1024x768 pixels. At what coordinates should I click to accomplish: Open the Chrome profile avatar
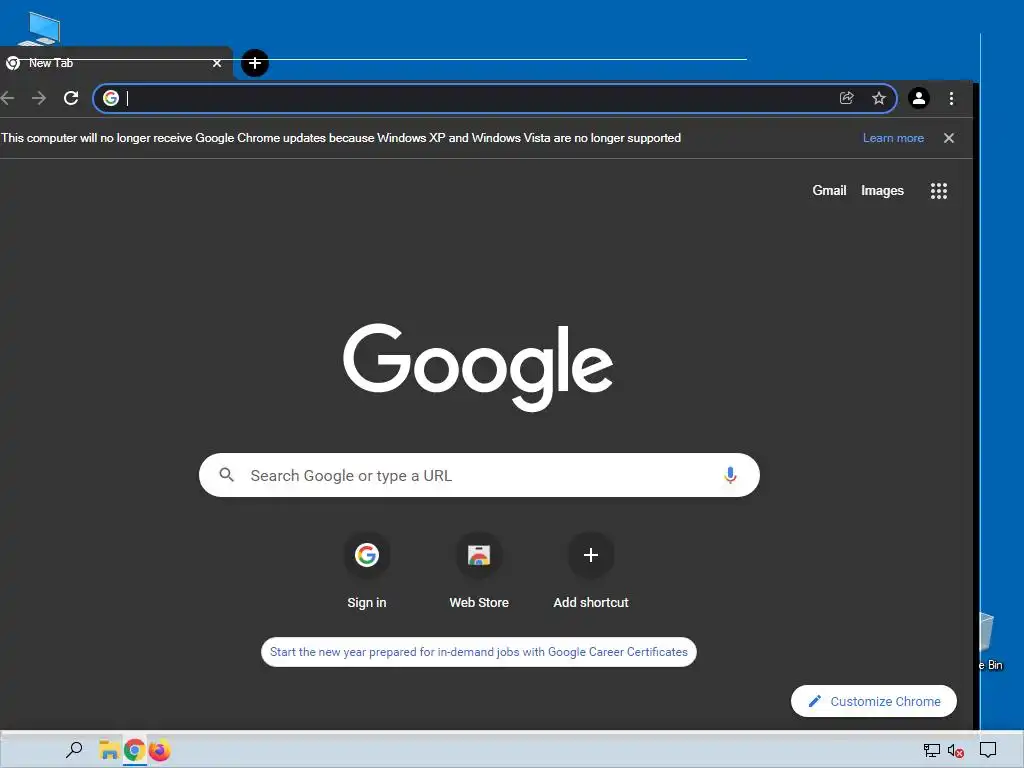click(x=919, y=98)
